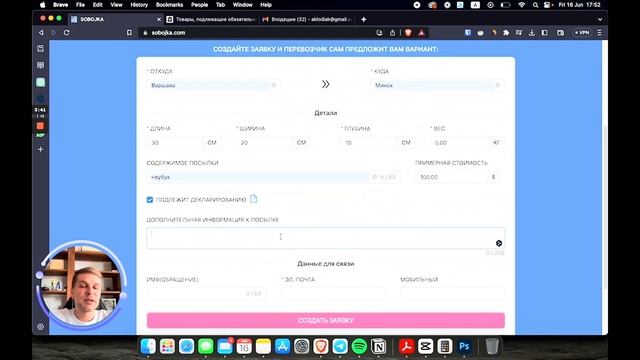Click the double-arrow direction icon
This screenshot has height=360, width=640.
click(x=325, y=84)
